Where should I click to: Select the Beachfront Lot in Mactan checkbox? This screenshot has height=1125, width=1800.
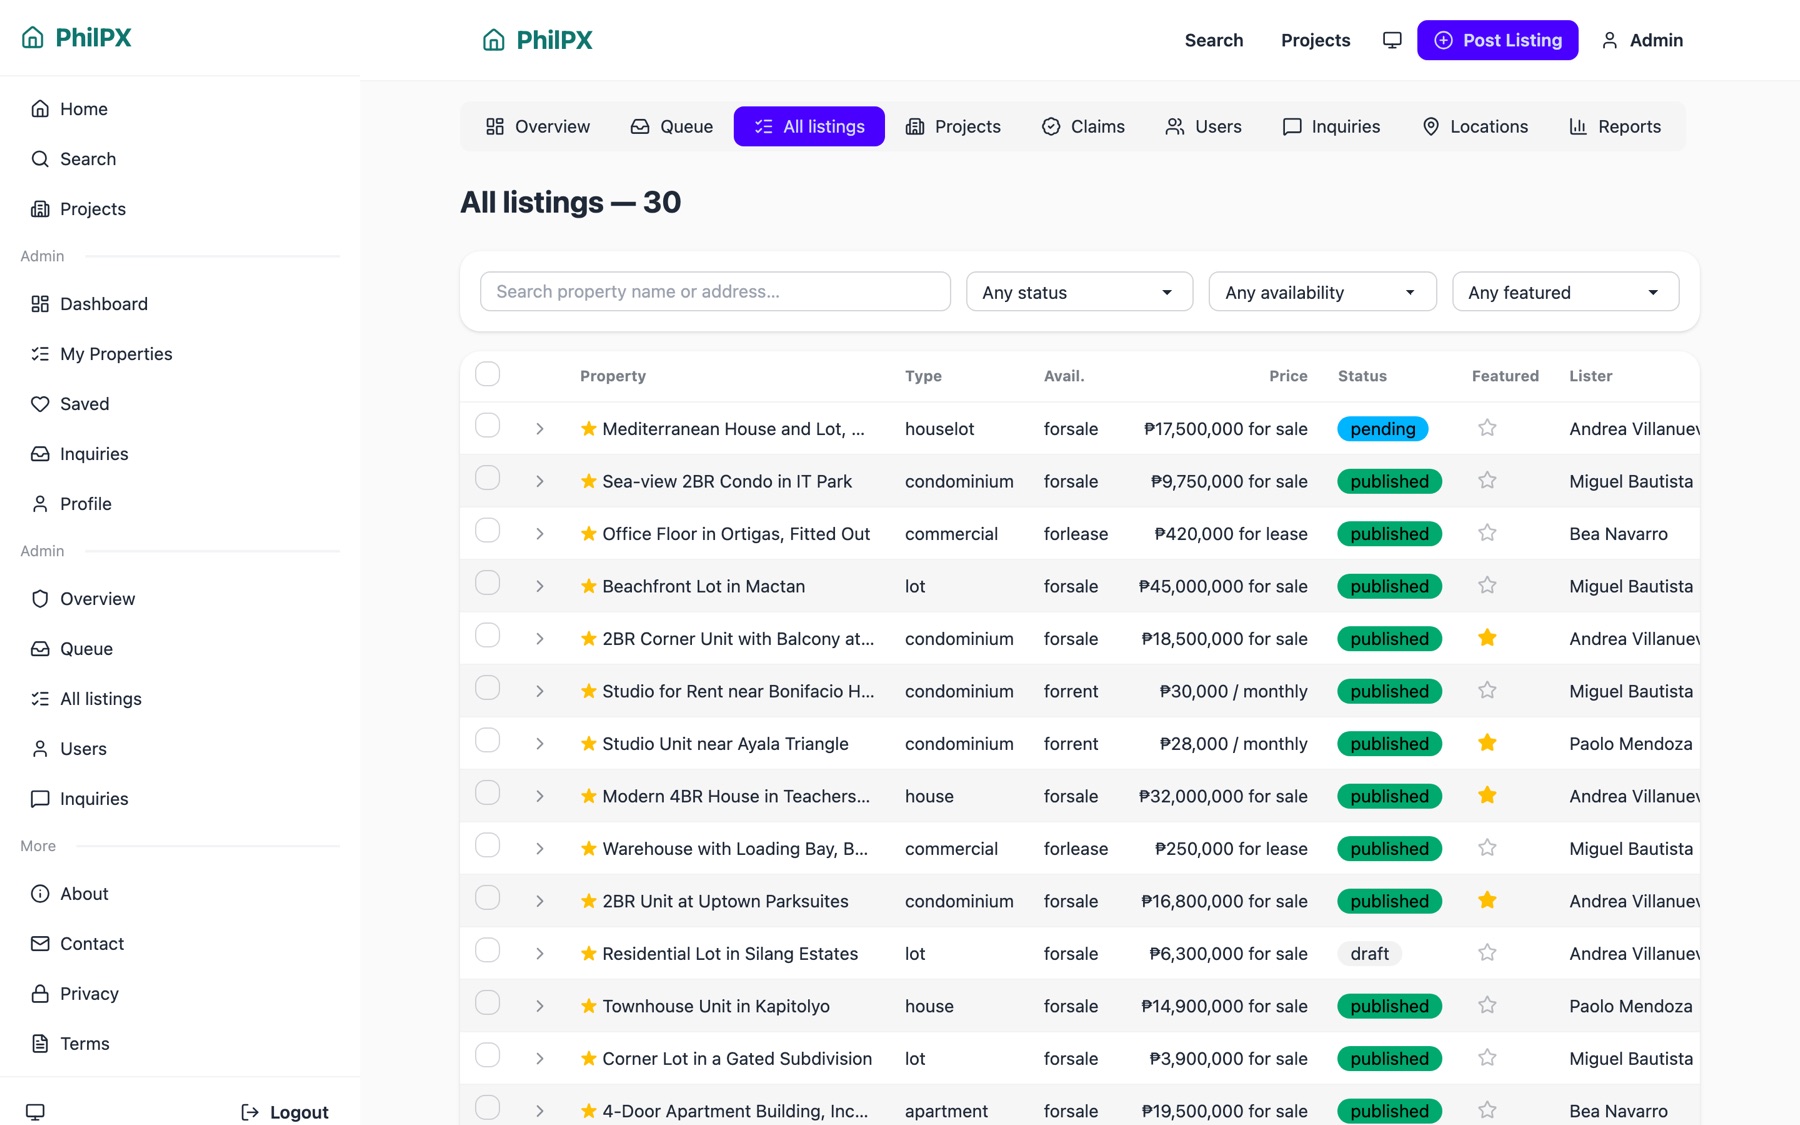[487, 583]
